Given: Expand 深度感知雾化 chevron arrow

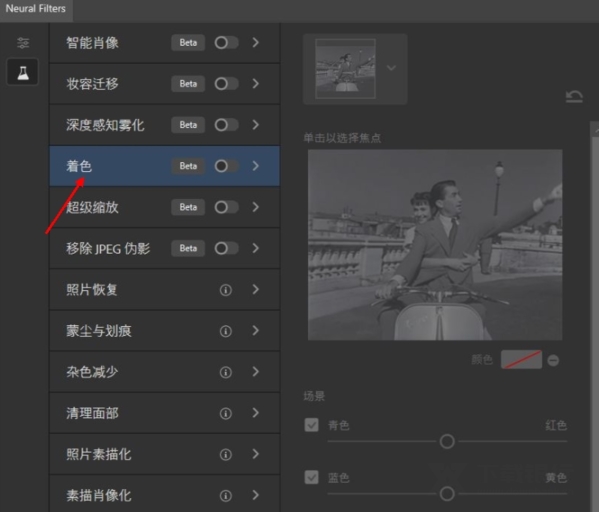Looking at the screenshot, I should 256,125.
